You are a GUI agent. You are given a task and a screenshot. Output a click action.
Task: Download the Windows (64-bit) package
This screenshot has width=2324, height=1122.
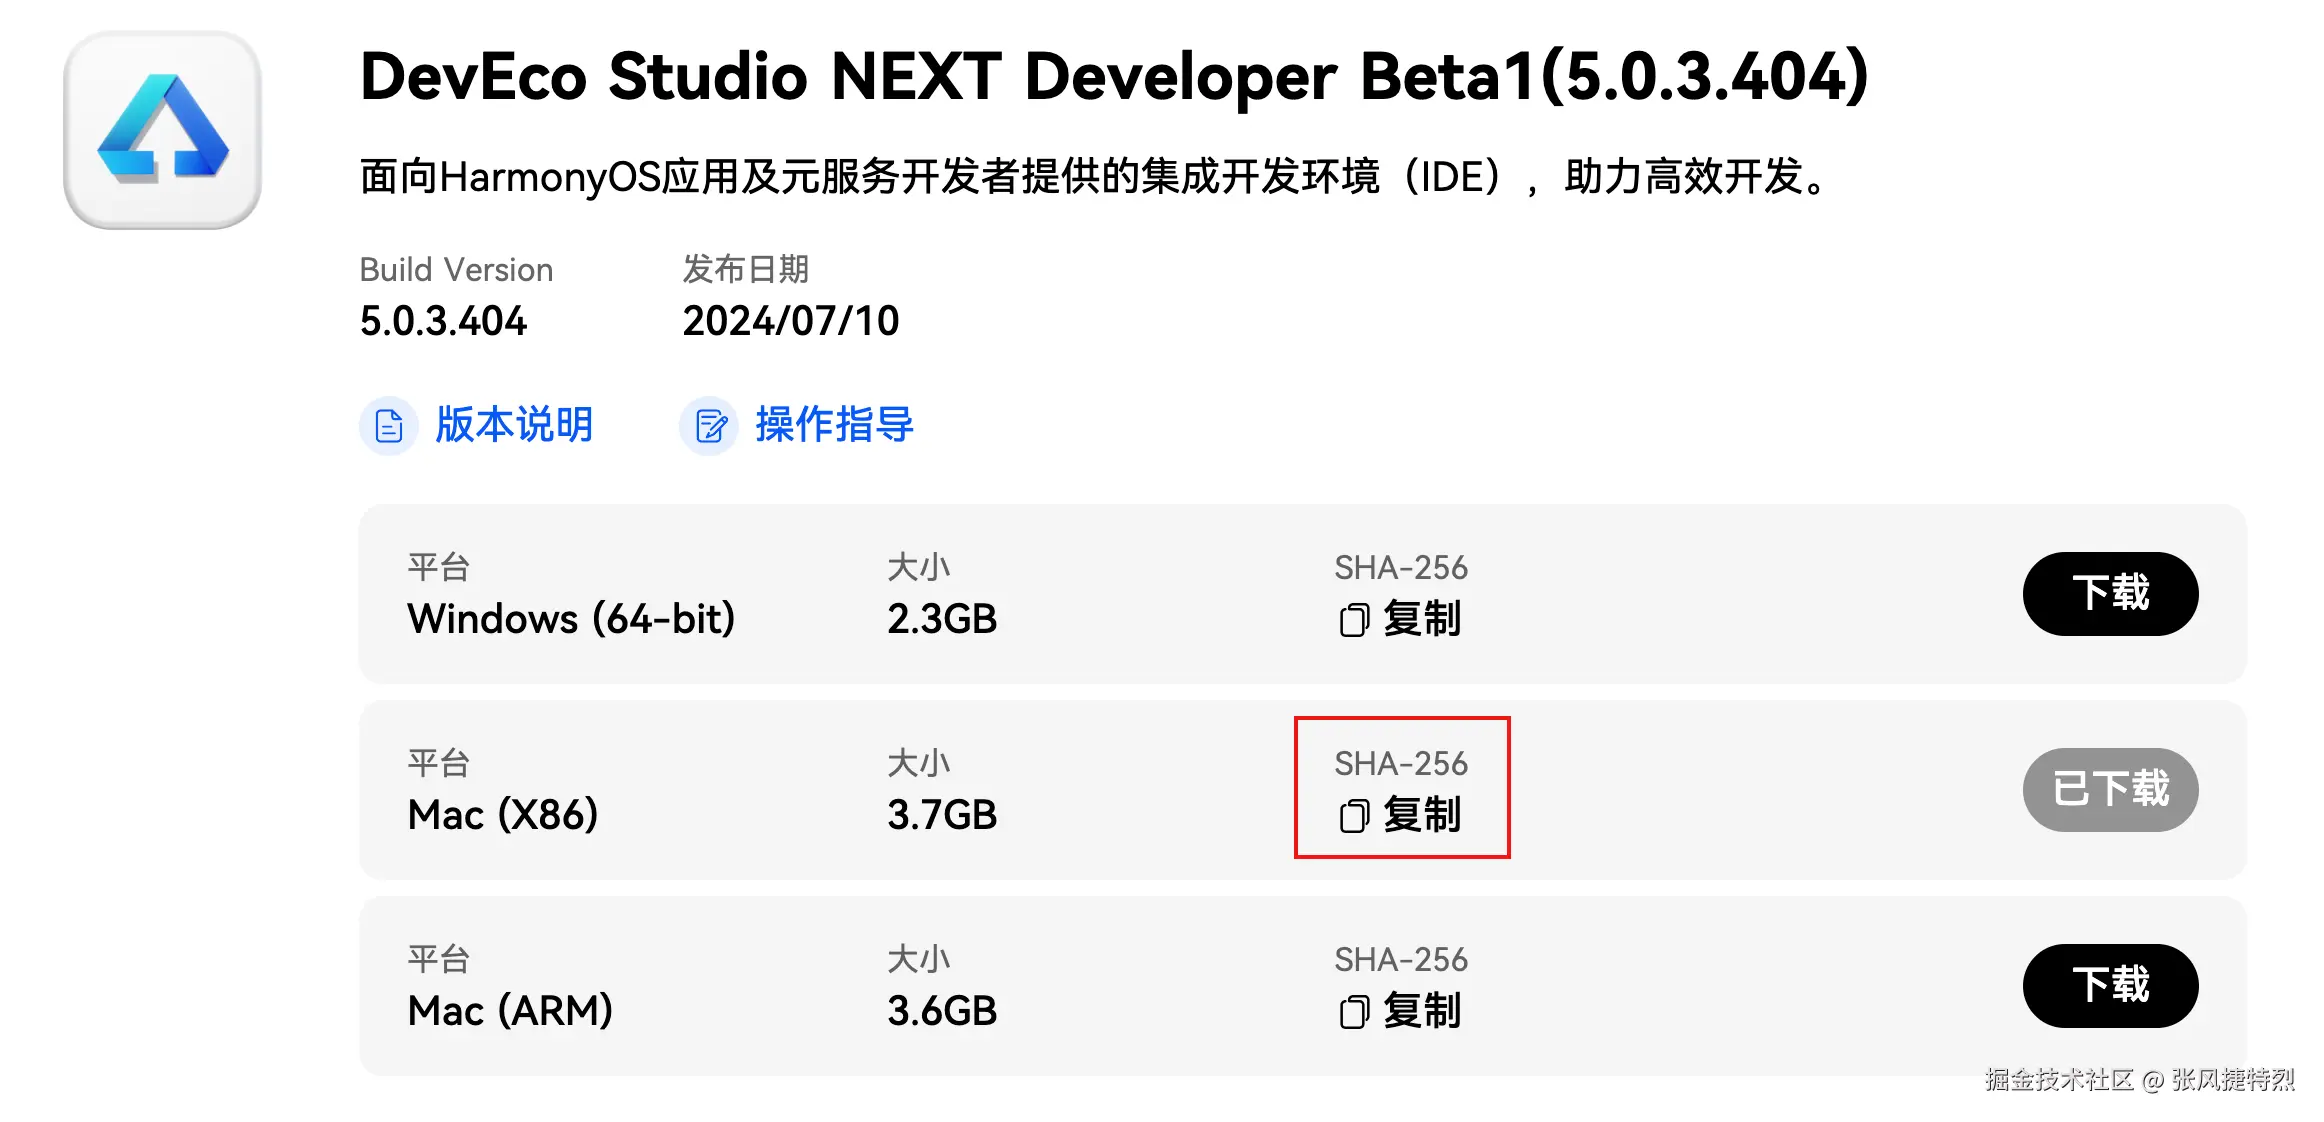click(x=2110, y=594)
